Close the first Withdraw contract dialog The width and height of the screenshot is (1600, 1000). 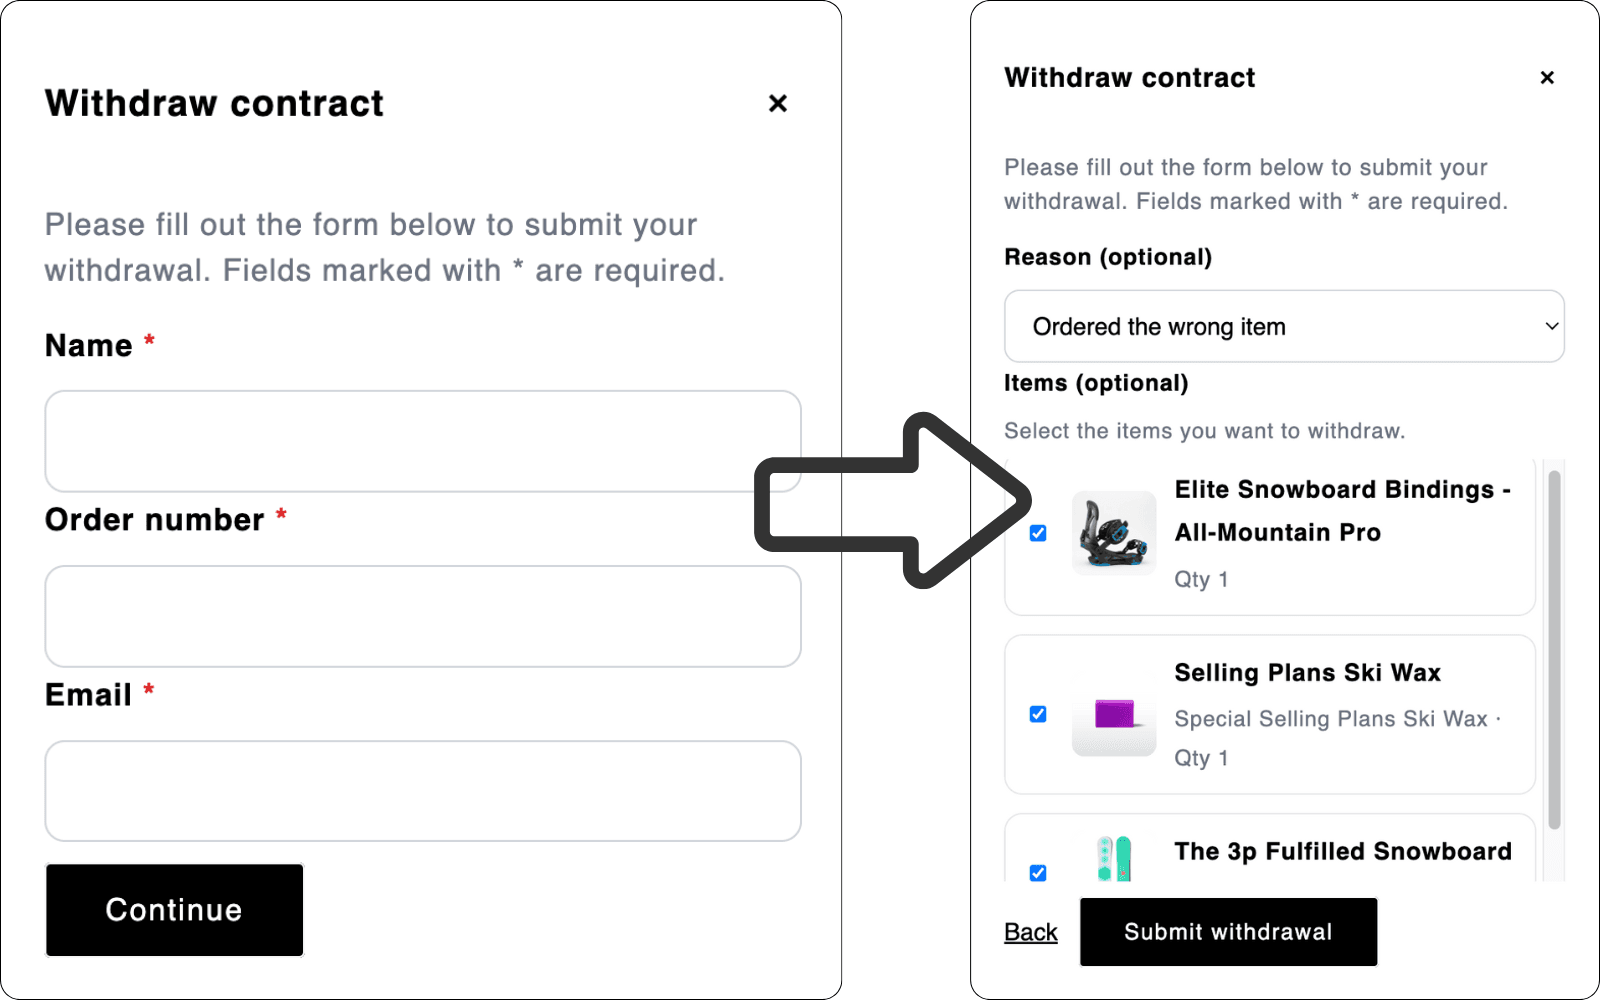[778, 103]
